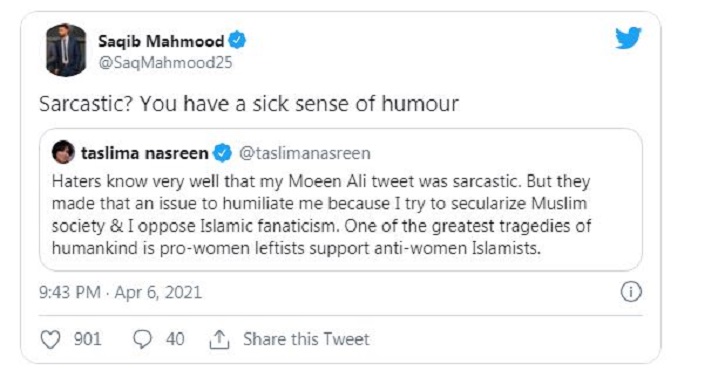This screenshot has width=725, height=378.
Task: Click the taslima nasreen display name
Action: click(x=145, y=153)
